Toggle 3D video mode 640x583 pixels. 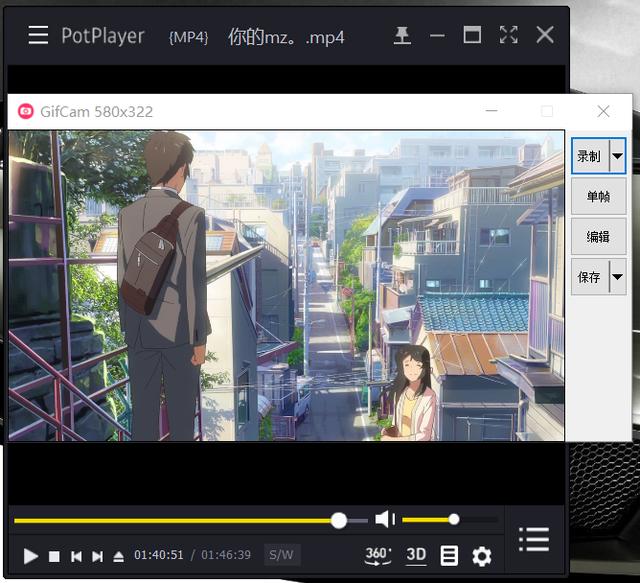416,555
